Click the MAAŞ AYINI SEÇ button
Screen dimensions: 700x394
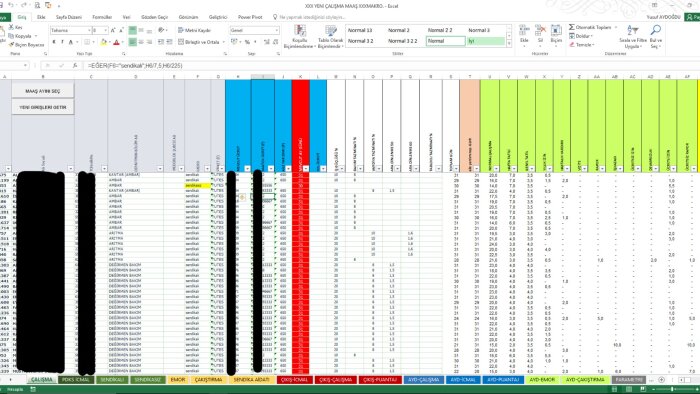coord(43,91)
